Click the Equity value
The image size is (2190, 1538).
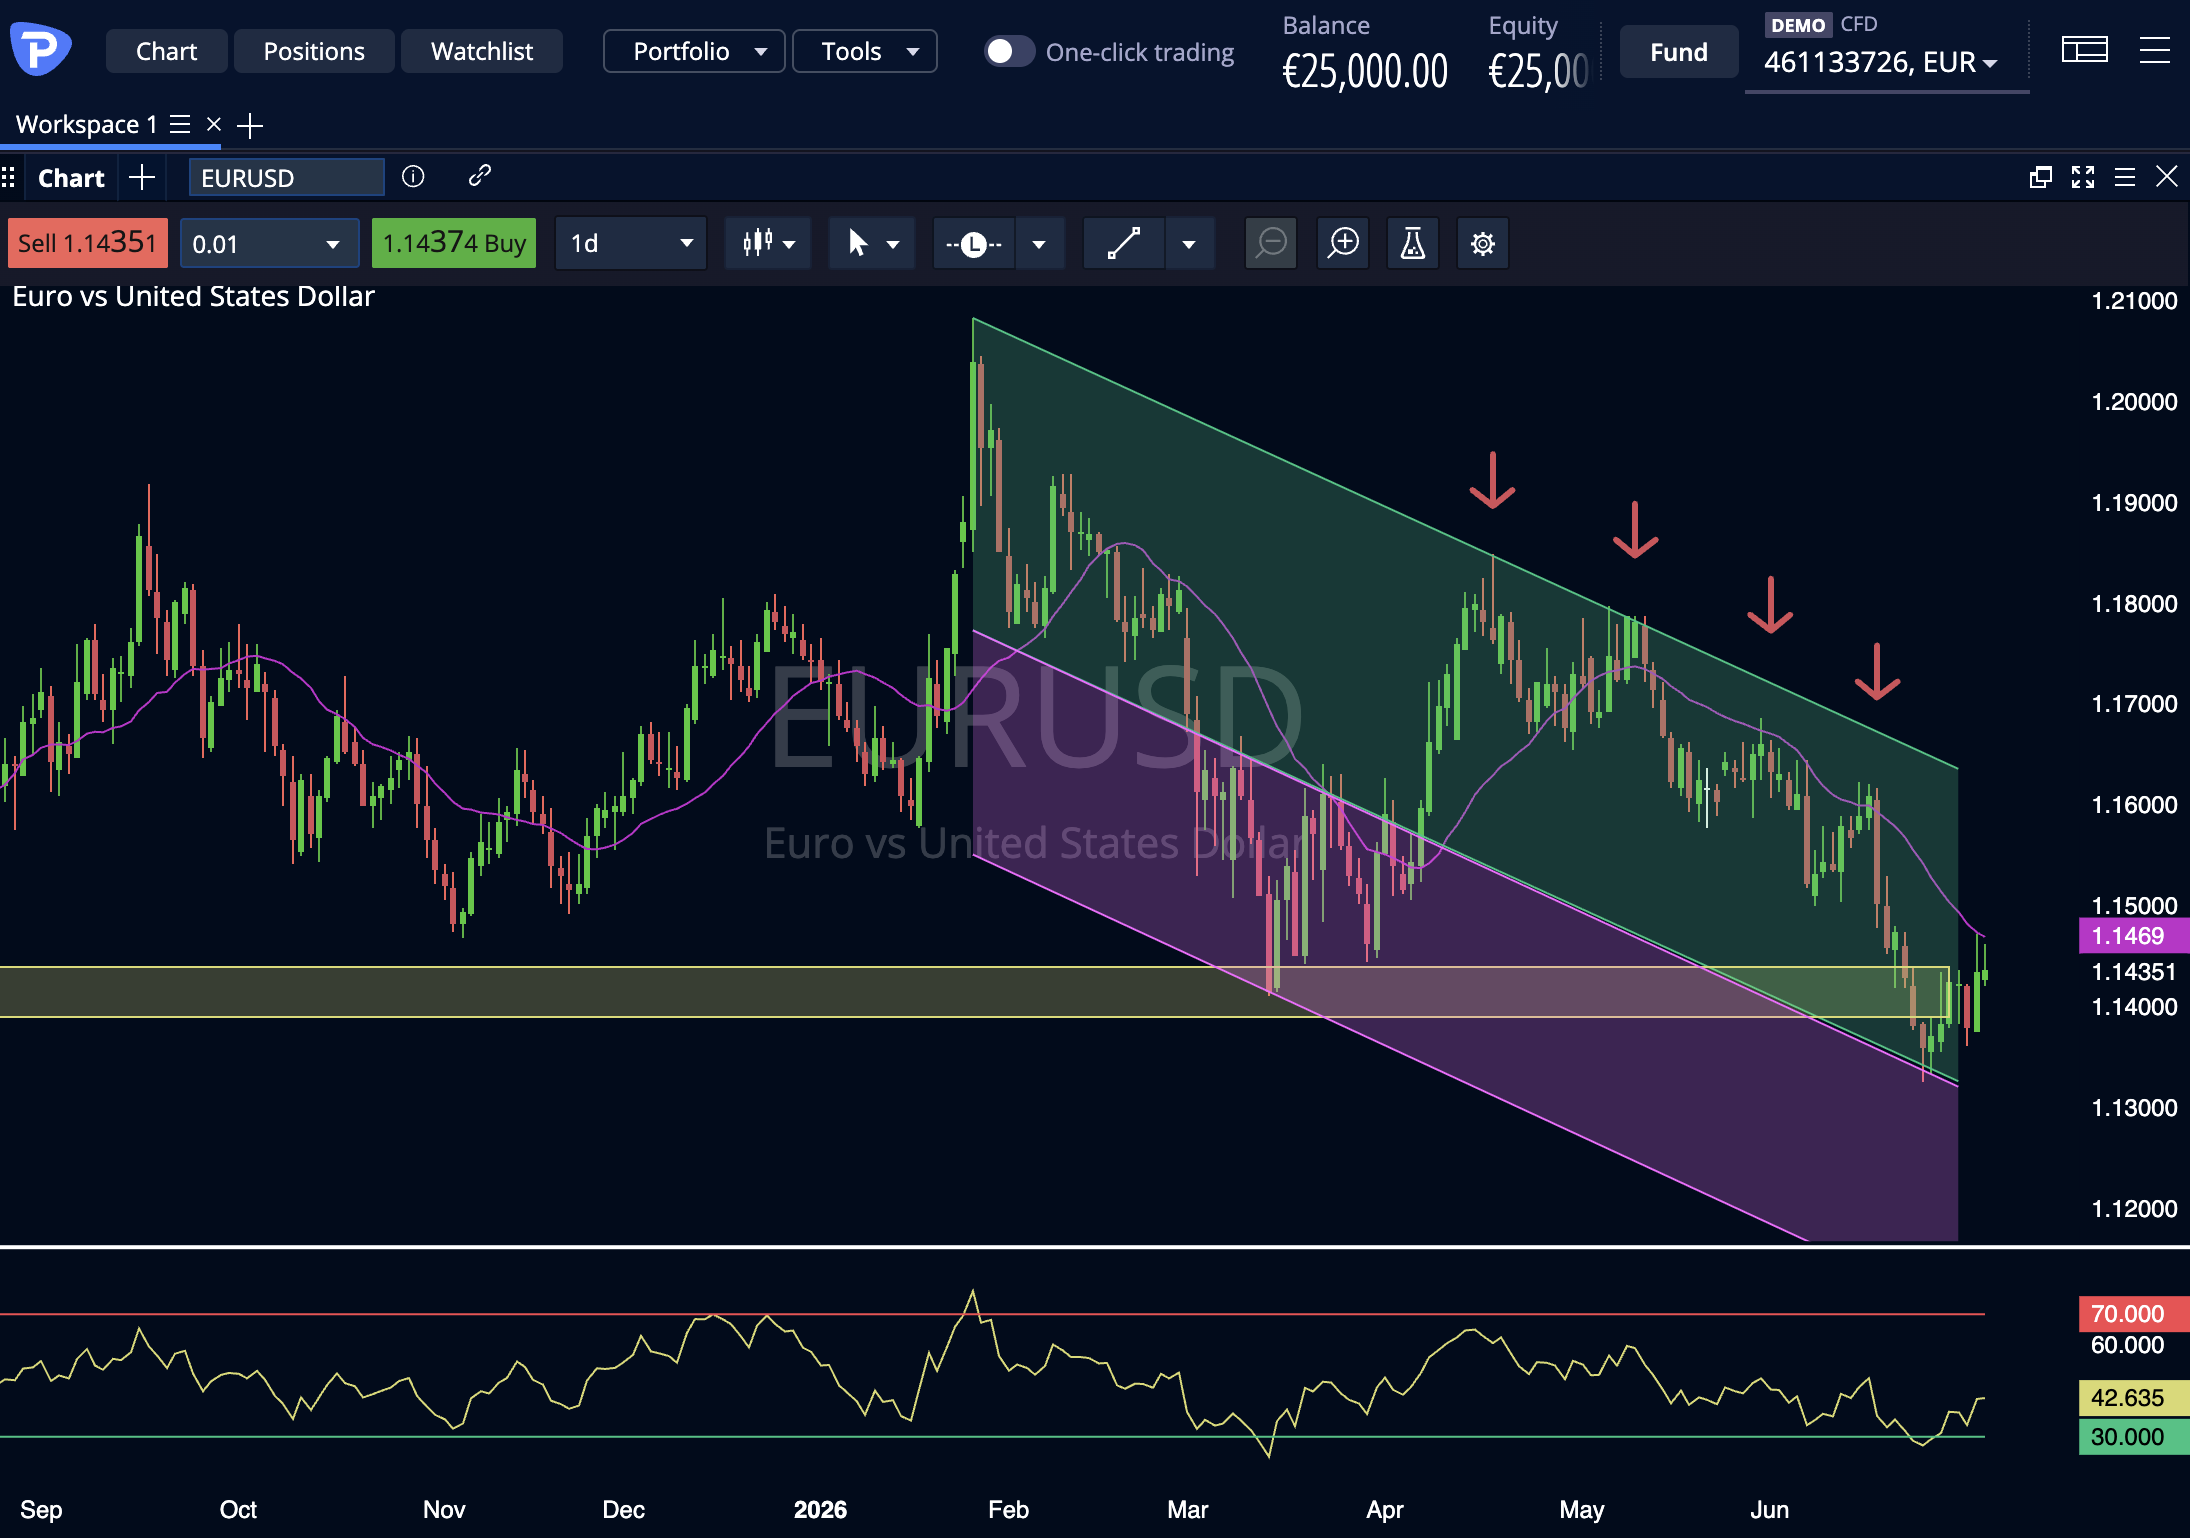point(1538,71)
